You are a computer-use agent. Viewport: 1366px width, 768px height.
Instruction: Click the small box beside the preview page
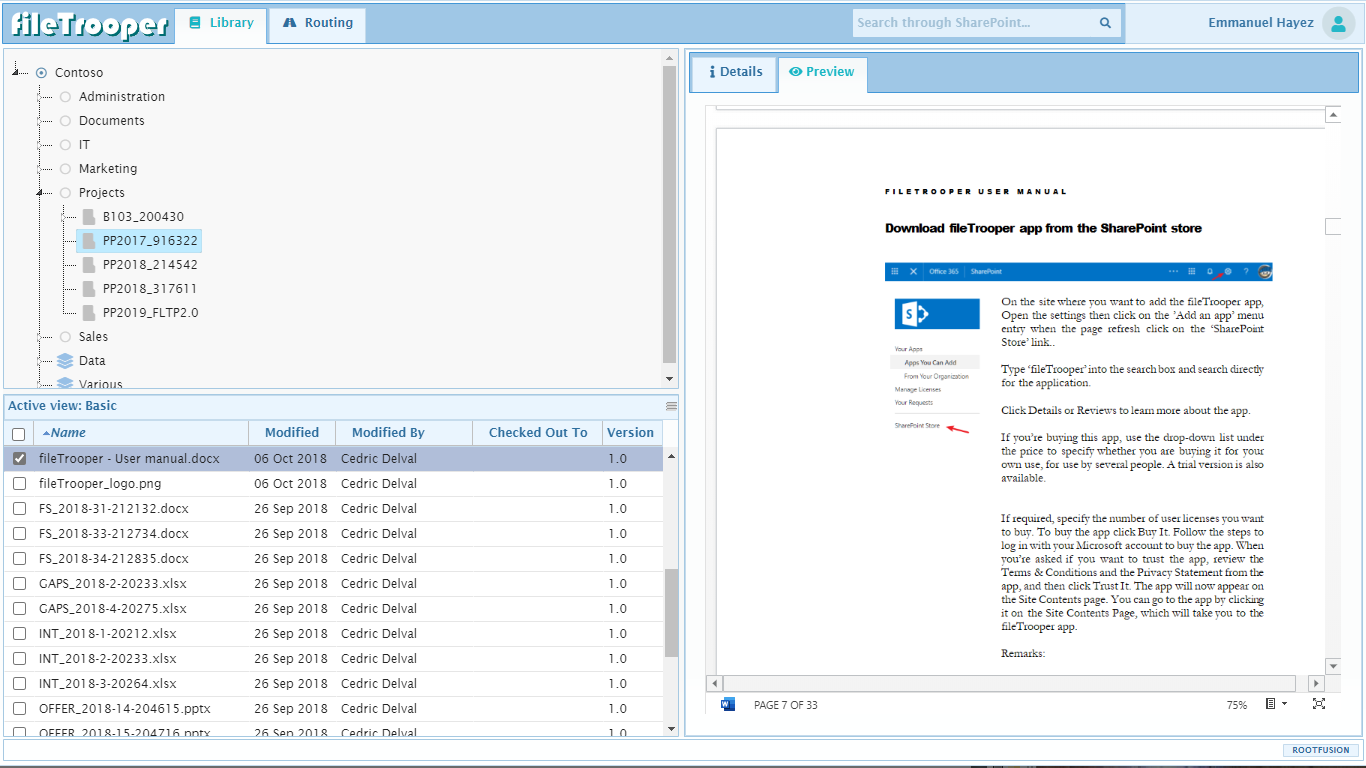(1332, 227)
